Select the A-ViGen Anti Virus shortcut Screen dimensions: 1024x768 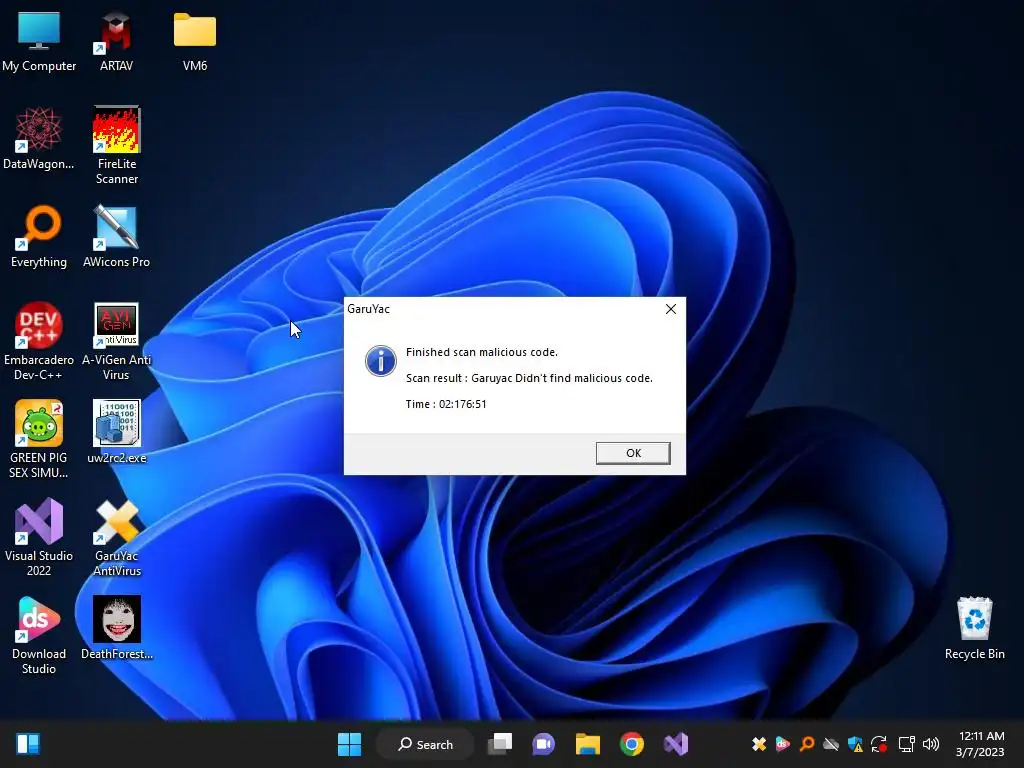point(116,341)
